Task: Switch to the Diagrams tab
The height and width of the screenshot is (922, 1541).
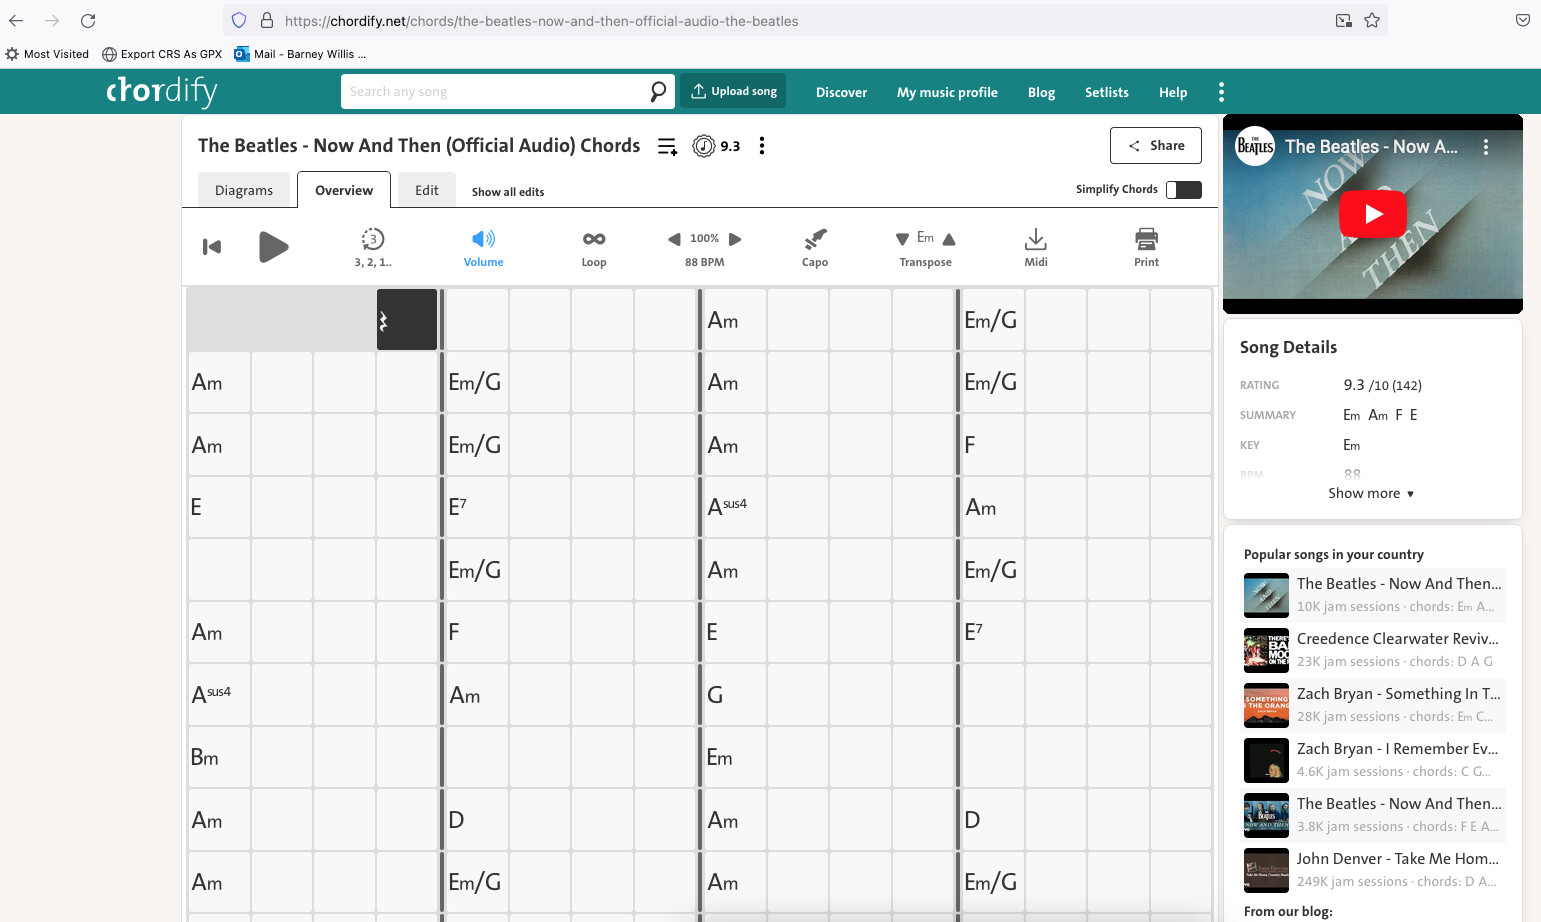Action: 244,190
